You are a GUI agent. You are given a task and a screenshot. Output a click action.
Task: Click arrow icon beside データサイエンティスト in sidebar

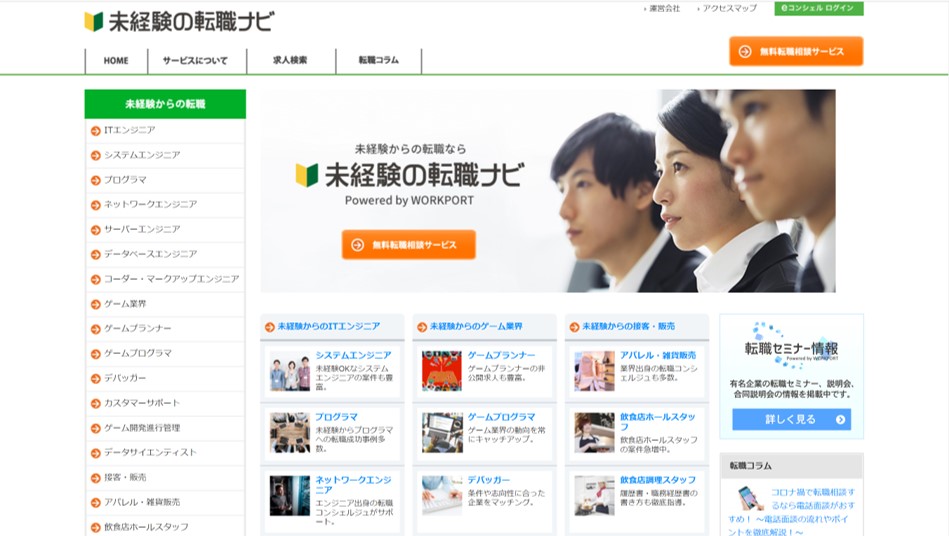[96, 453]
